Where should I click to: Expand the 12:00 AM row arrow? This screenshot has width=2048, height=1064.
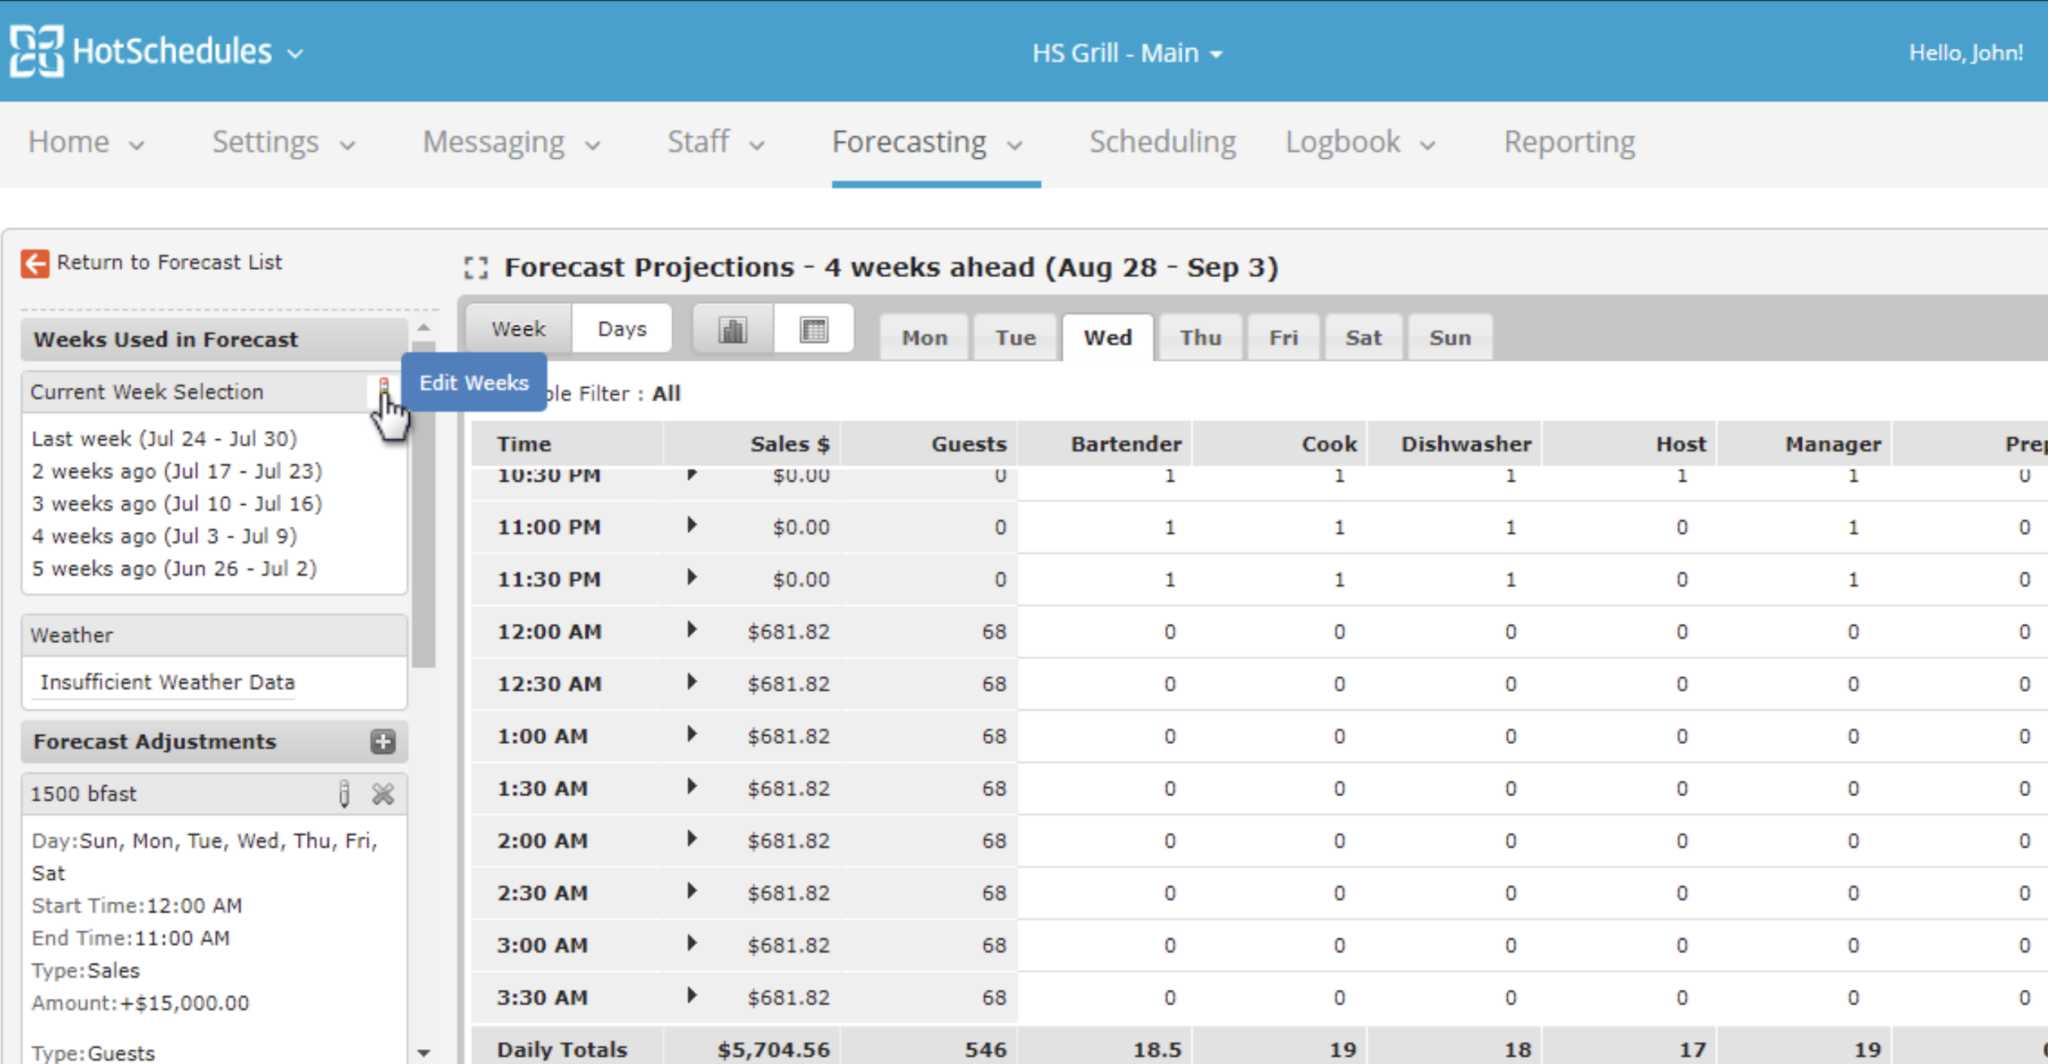[x=691, y=629]
